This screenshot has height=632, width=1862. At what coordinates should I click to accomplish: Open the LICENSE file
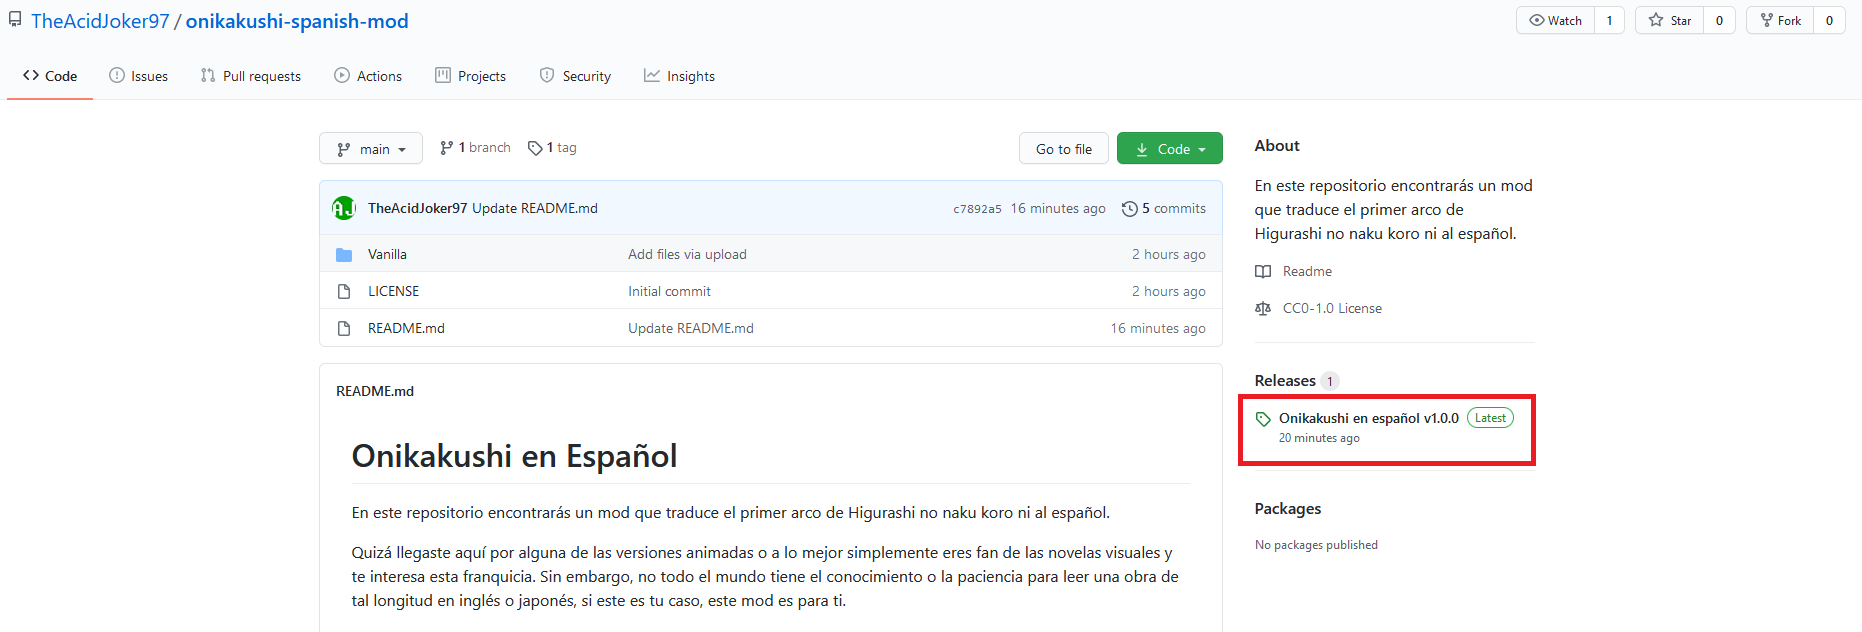tap(393, 291)
